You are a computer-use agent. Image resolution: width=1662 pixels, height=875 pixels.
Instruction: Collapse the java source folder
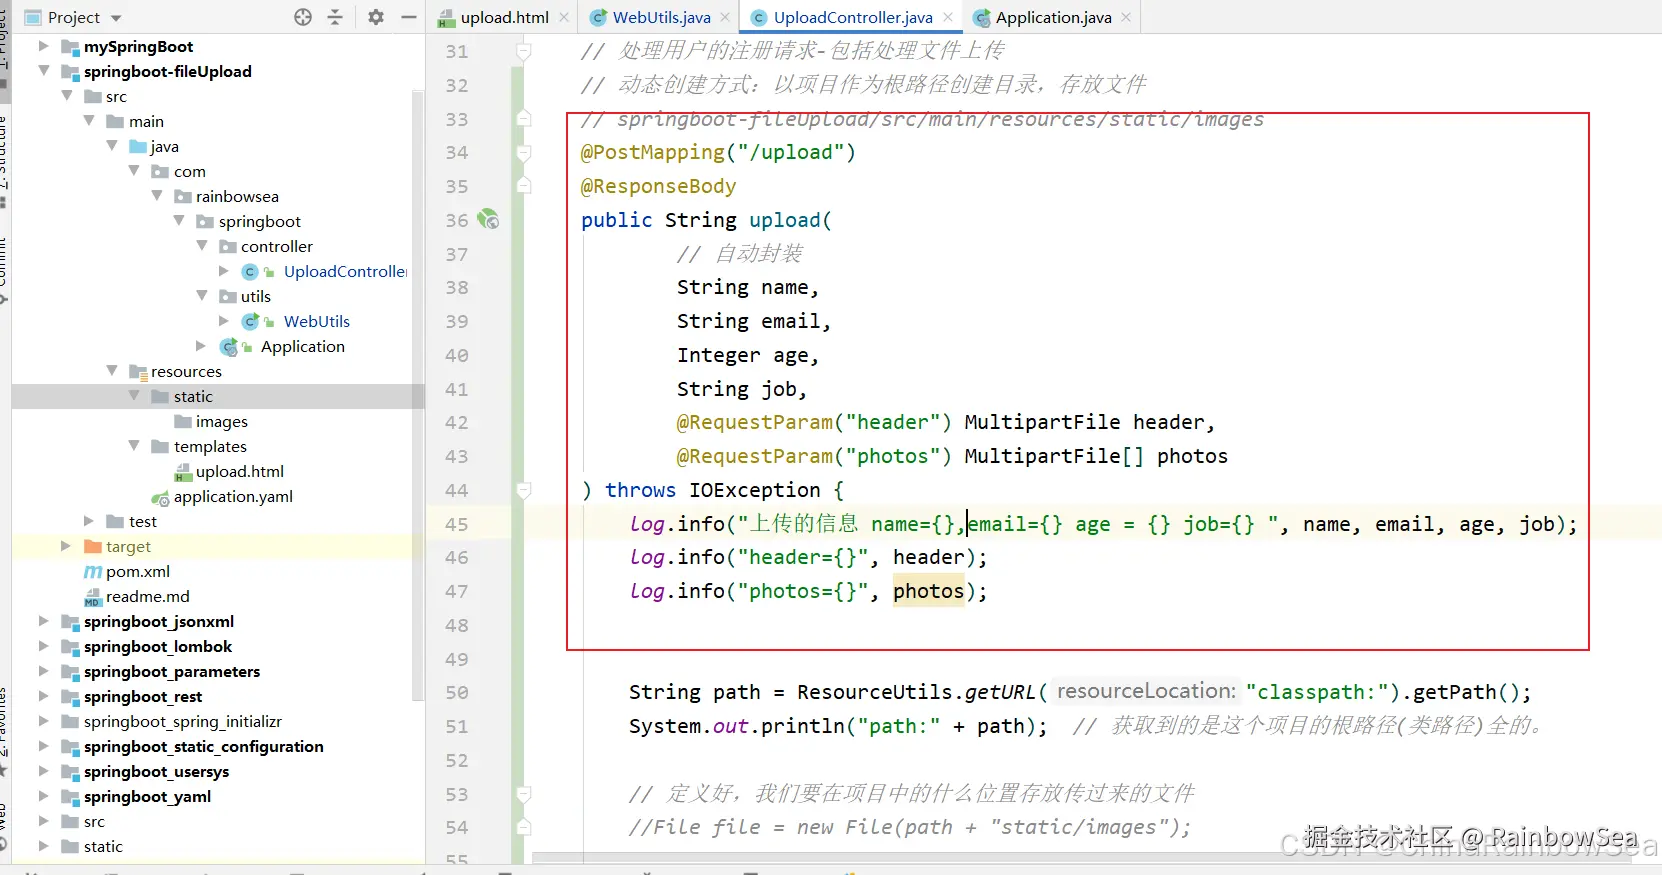click(x=112, y=146)
